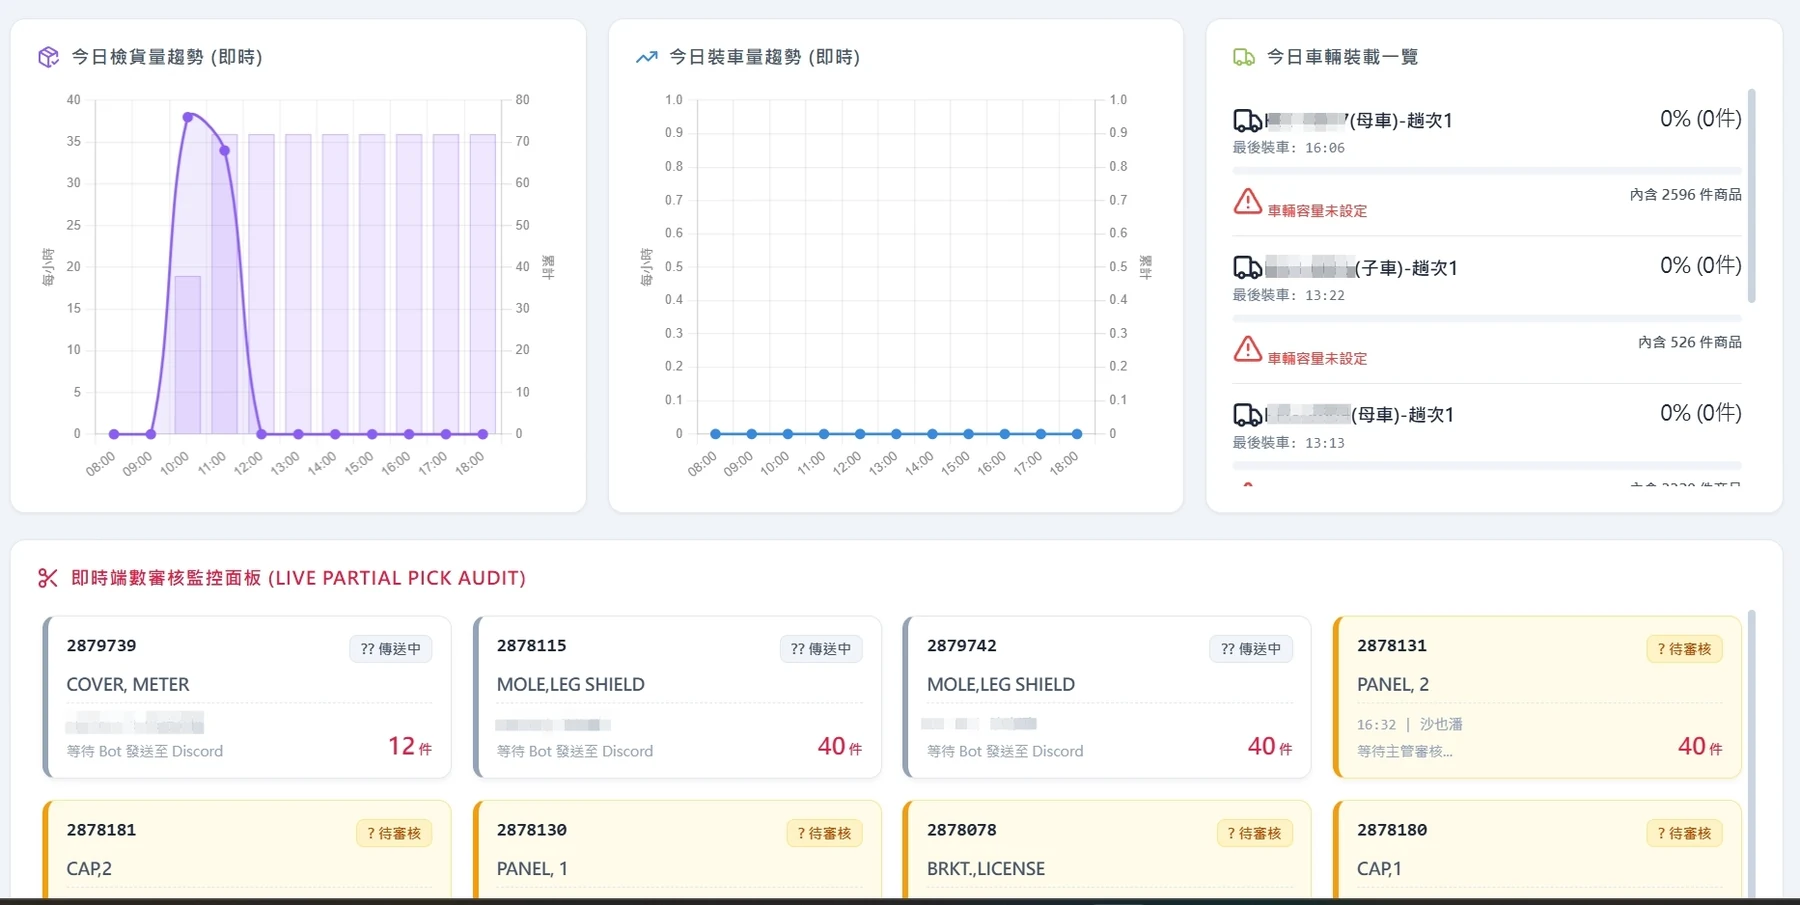Click 0% (0件) for vehicle loaded 13:22

[x=1700, y=266]
